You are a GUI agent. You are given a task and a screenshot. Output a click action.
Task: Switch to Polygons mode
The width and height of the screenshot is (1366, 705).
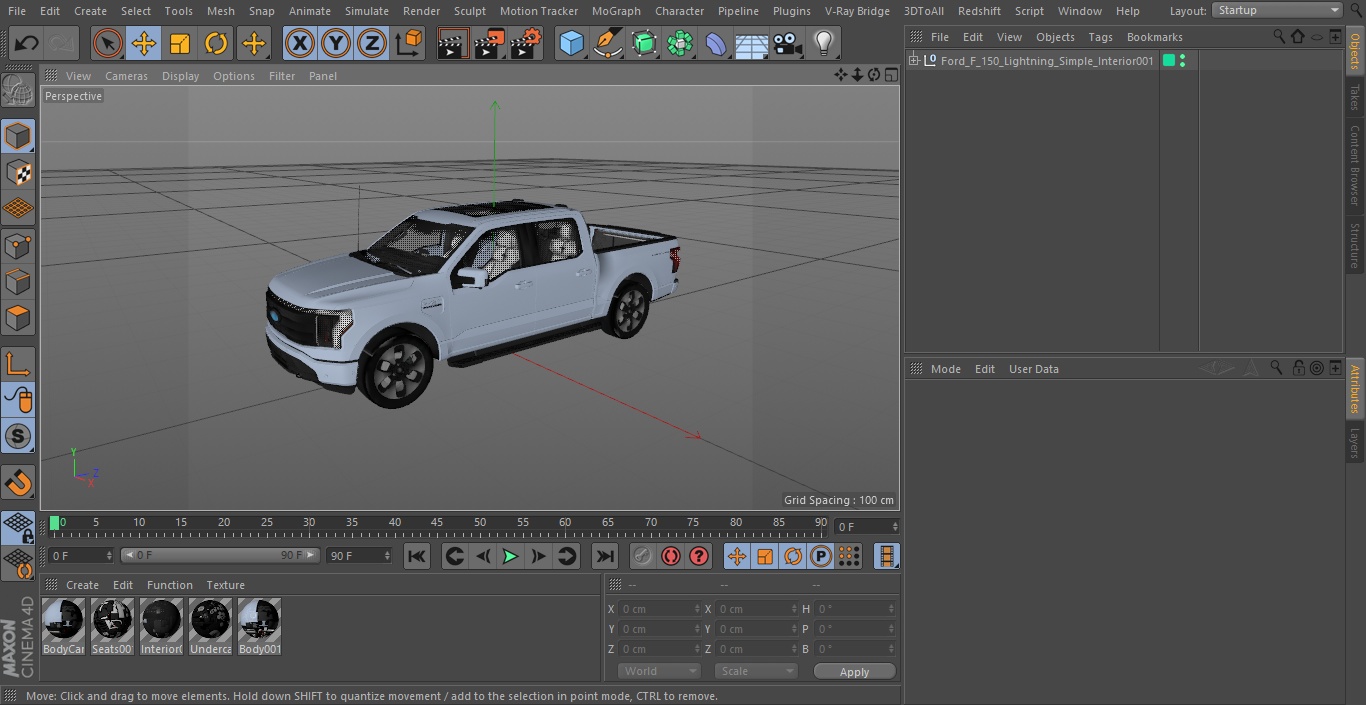pyautogui.click(x=18, y=318)
